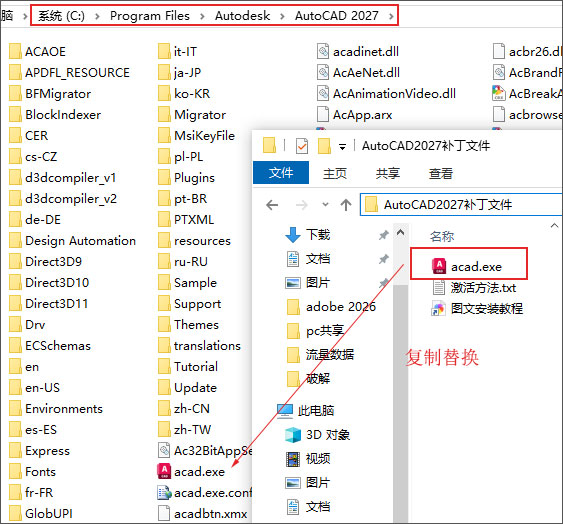The width and height of the screenshot is (563, 524).
Task: Open 视频 library in the navigation pane
Action: point(308,459)
